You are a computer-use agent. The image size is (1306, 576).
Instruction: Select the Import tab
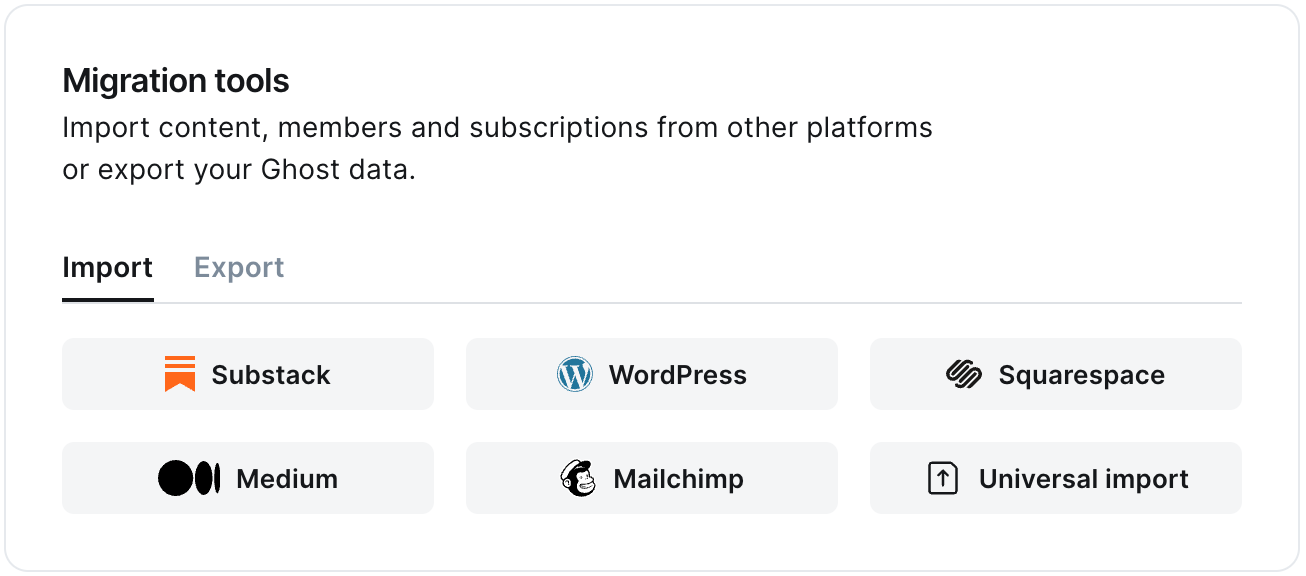tap(107, 268)
